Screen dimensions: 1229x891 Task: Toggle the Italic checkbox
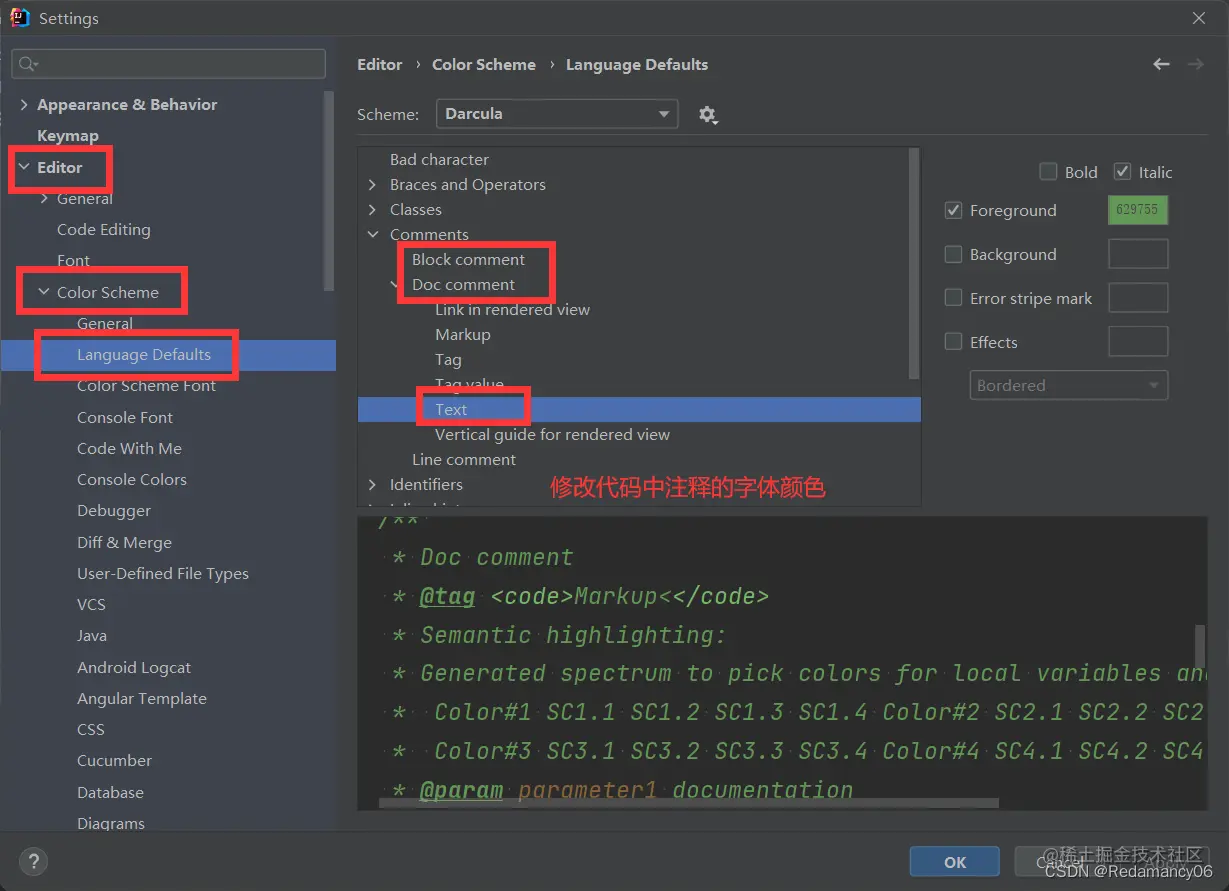pos(1122,172)
